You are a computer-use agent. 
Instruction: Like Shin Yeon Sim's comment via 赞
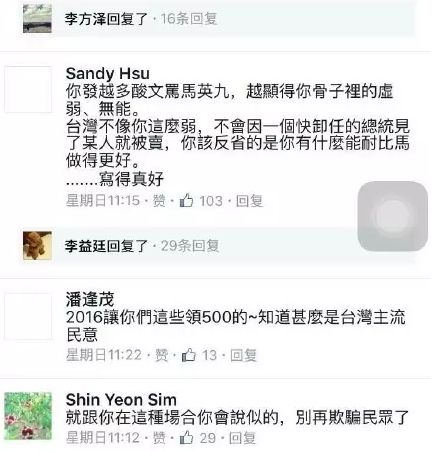(159, 438)
